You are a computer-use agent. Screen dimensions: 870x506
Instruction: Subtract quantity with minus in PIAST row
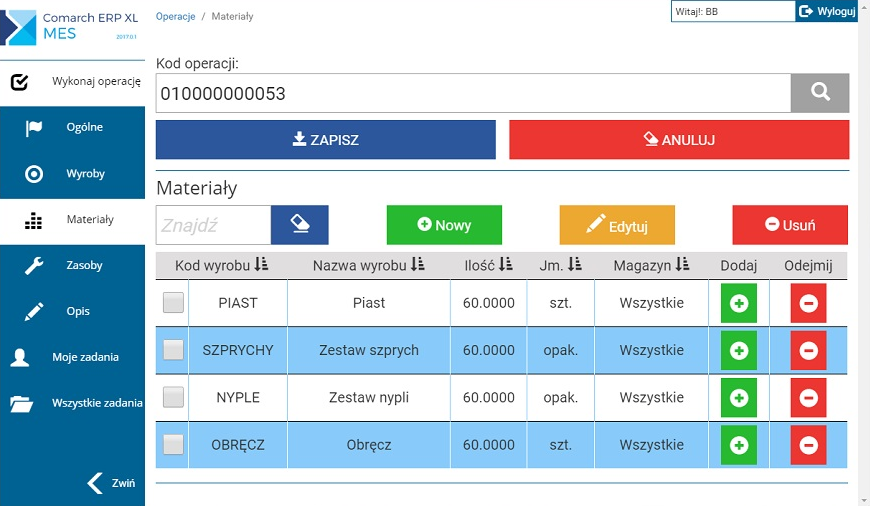tap(808, 303)
